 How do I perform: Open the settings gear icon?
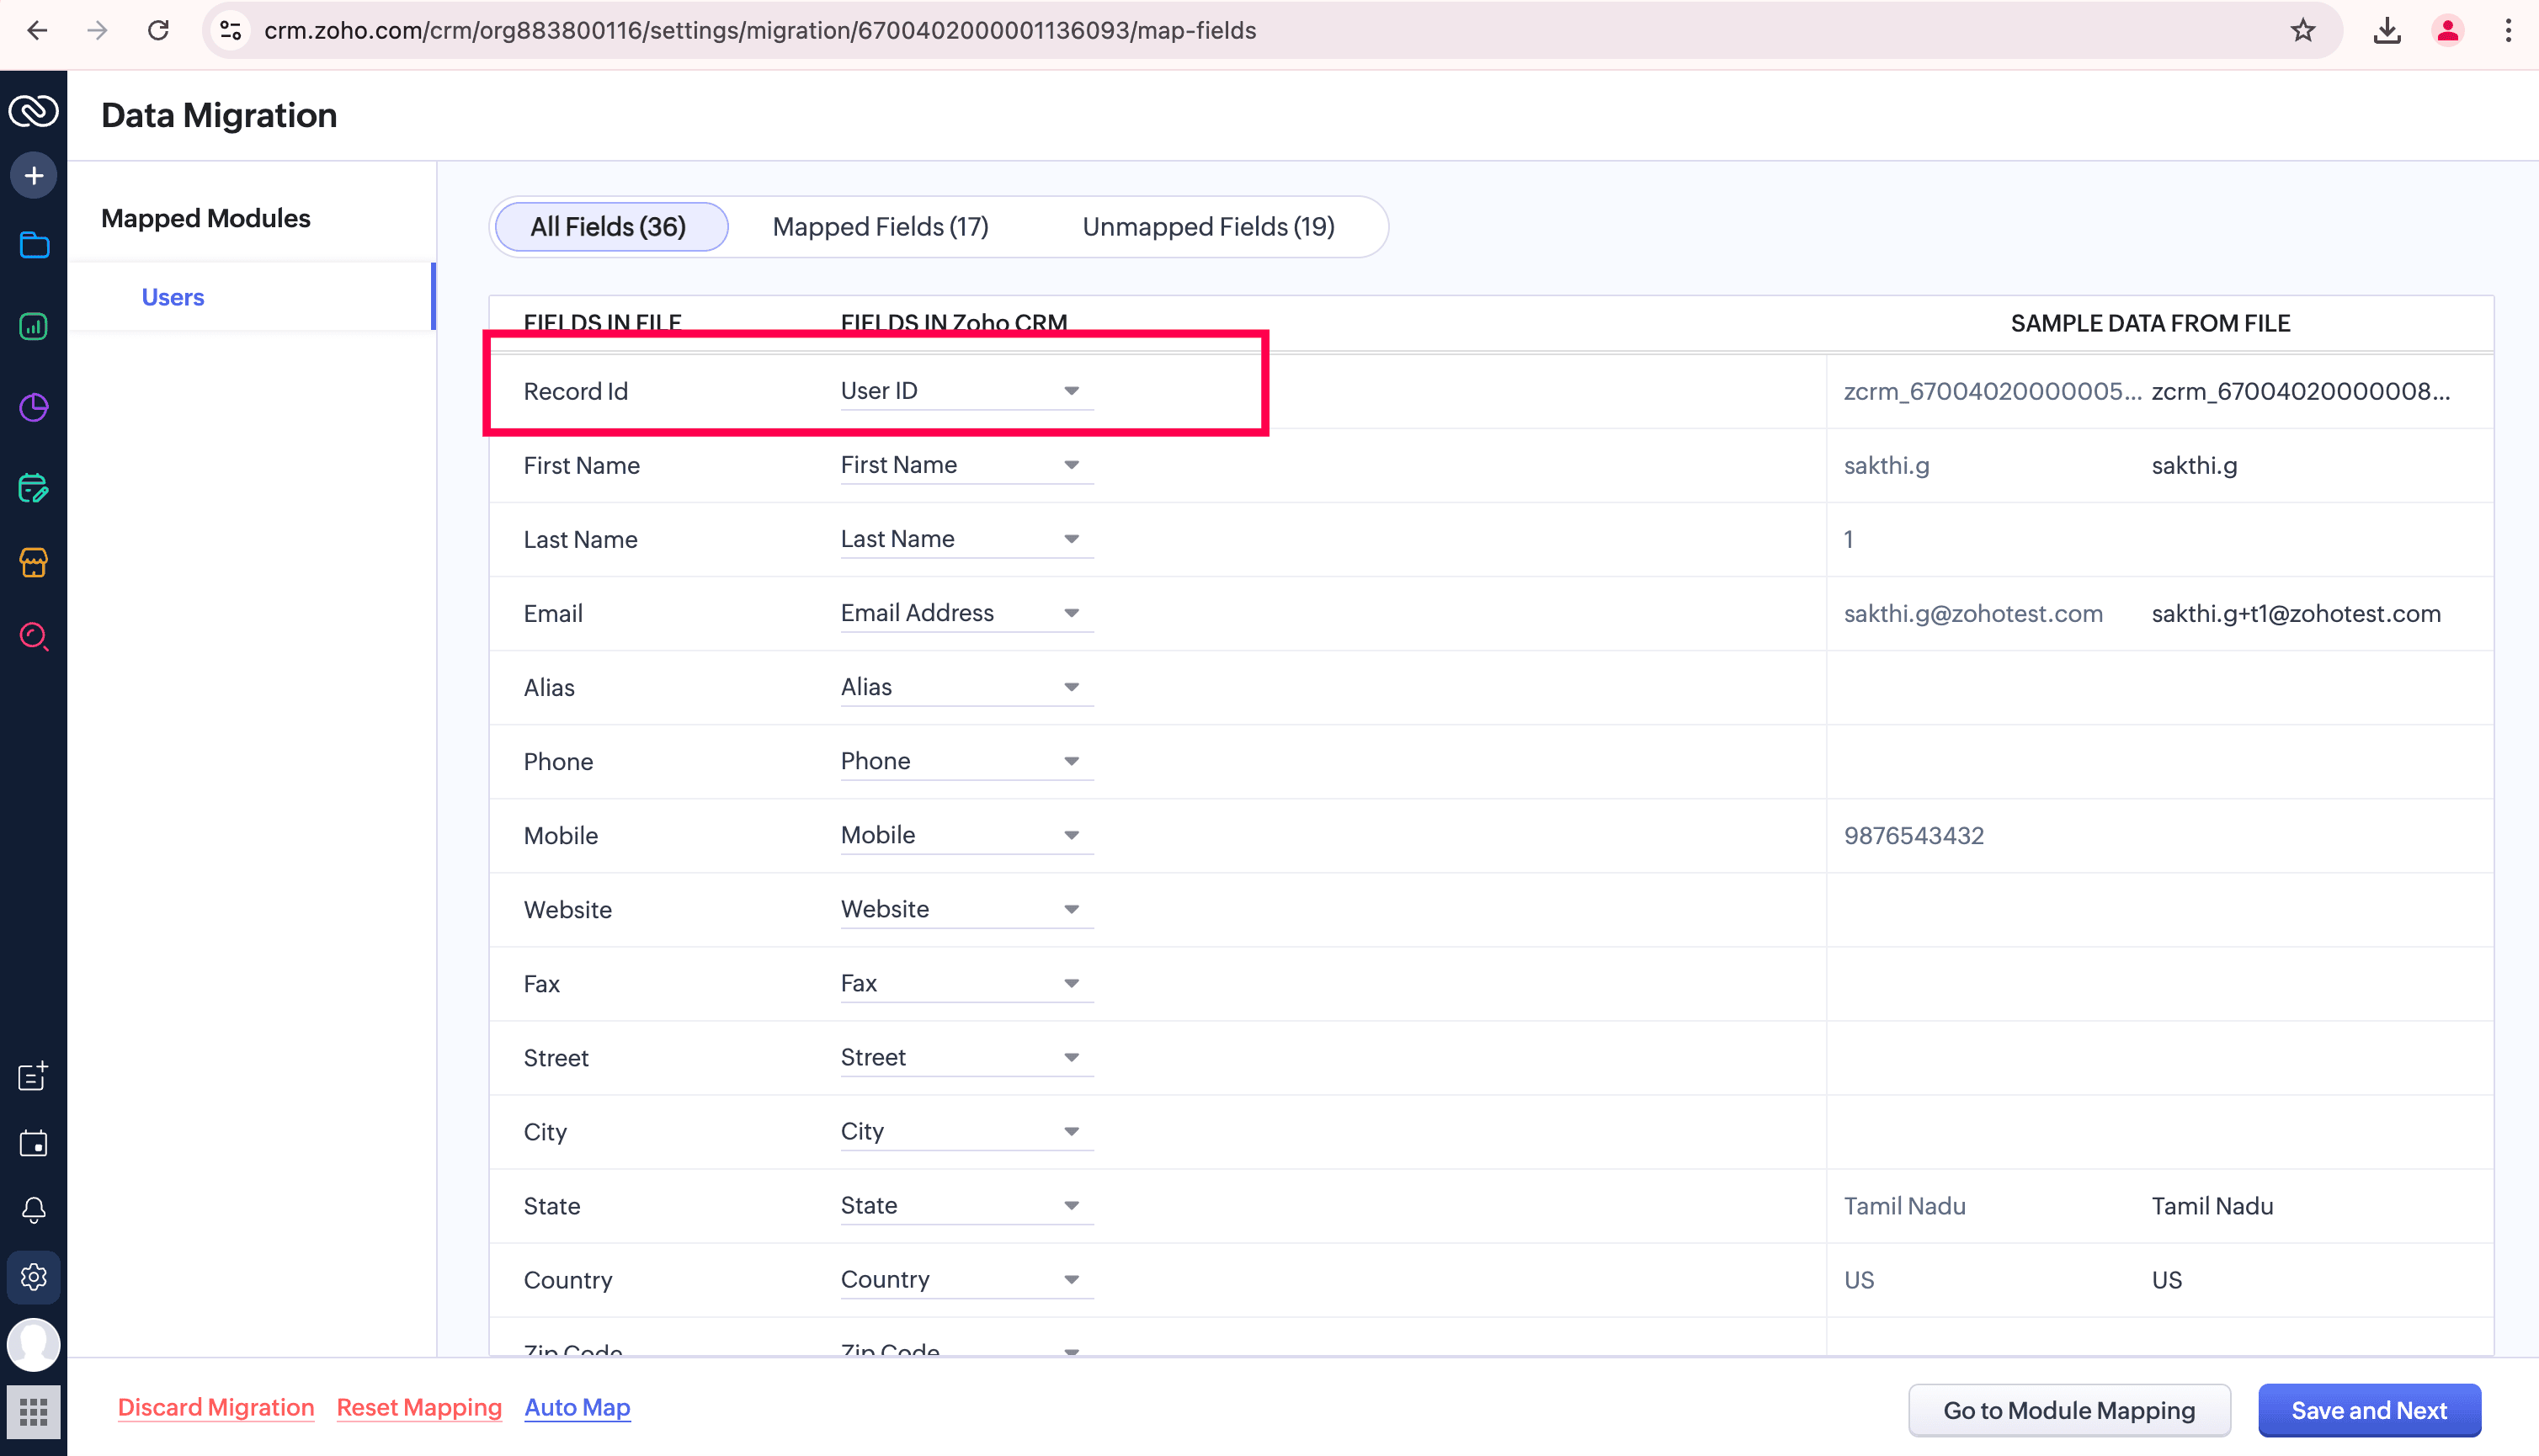click(34, 1277)
